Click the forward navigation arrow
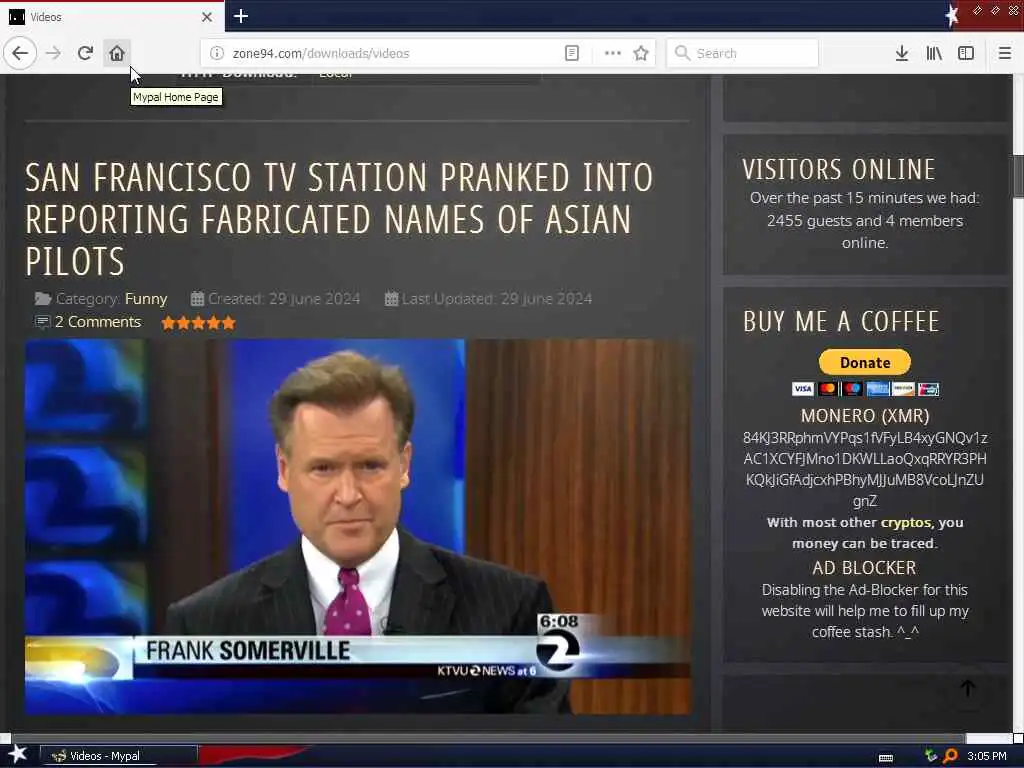The height and width of the screenshot is (768, 1024). [x=54, y=53]
